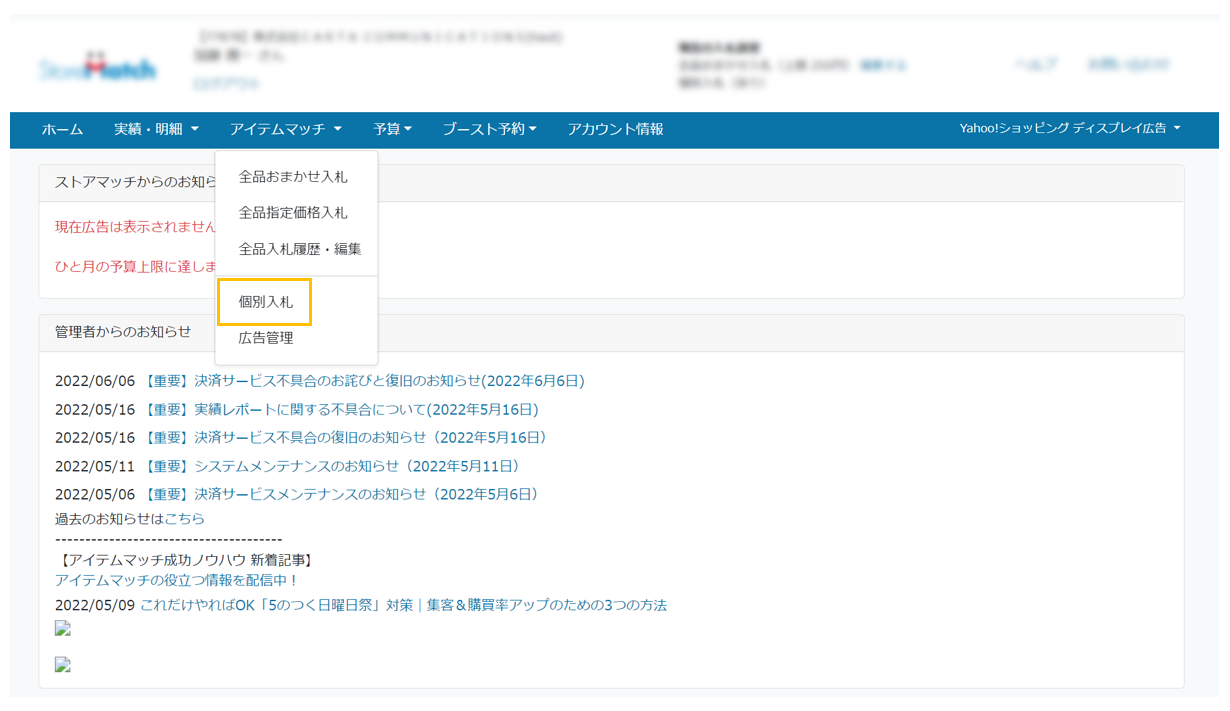Viewport: 1230px width, 711px height.
Task: Click the red 現在広告は表示されません warning
Action: pyautogui.click(x=135, y=227)
